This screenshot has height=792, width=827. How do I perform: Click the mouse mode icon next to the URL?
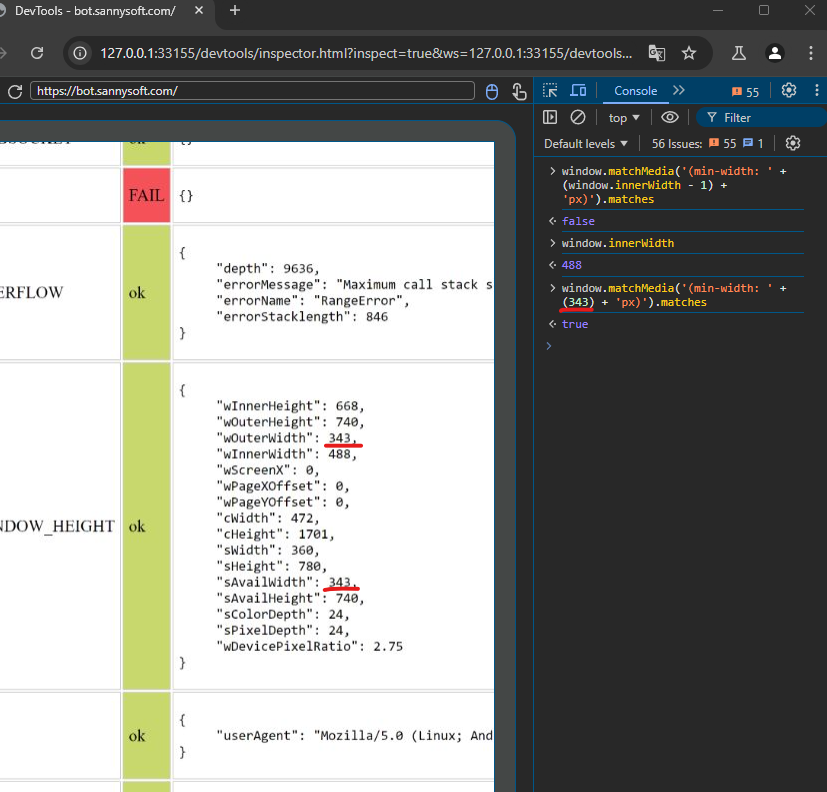[492, 91]
